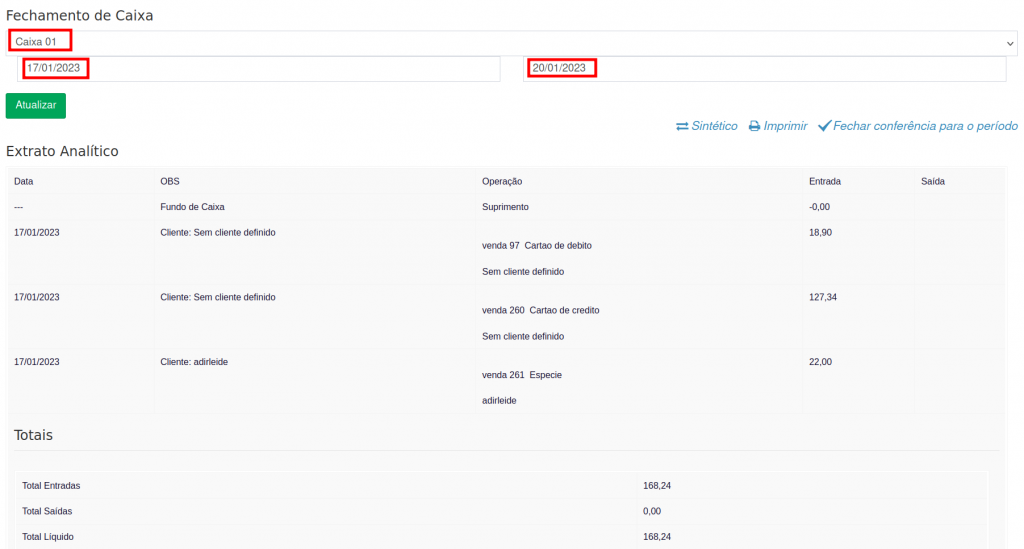Select the venda 97 Cartao de debito entry
Screen dimensions: 1024x549
coord(543,246)
